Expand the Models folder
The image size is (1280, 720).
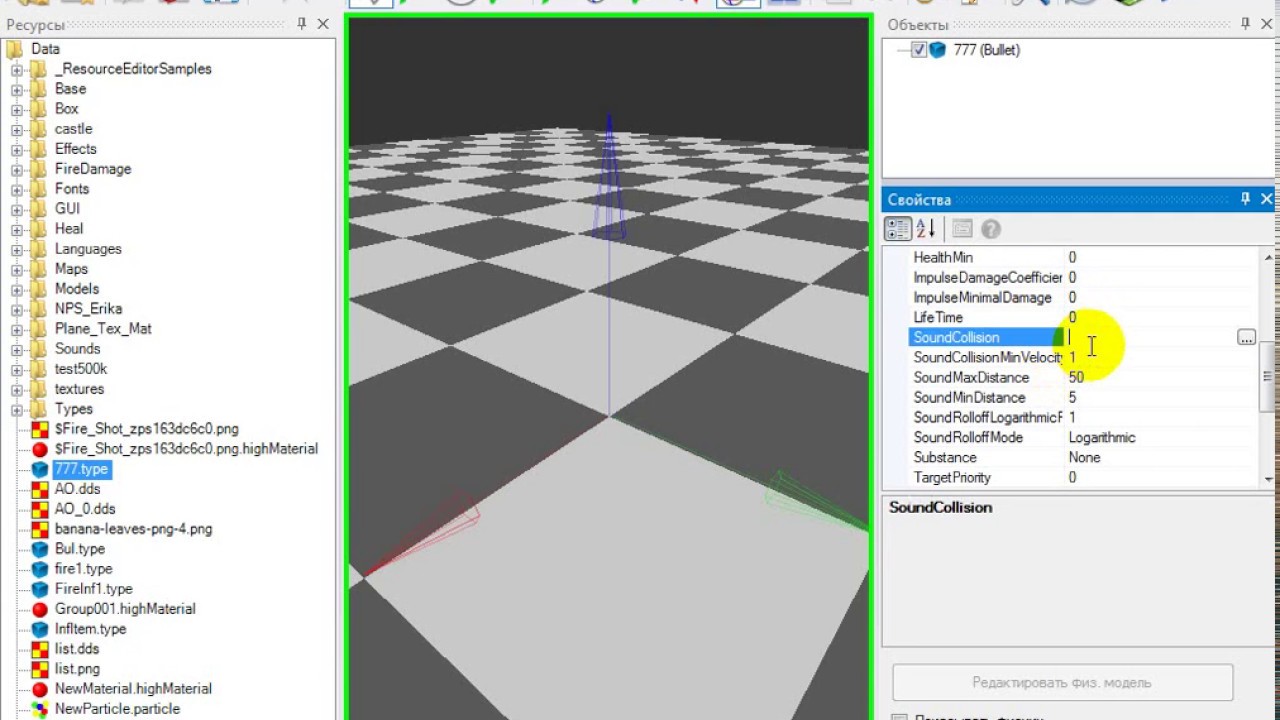(16, 289)
